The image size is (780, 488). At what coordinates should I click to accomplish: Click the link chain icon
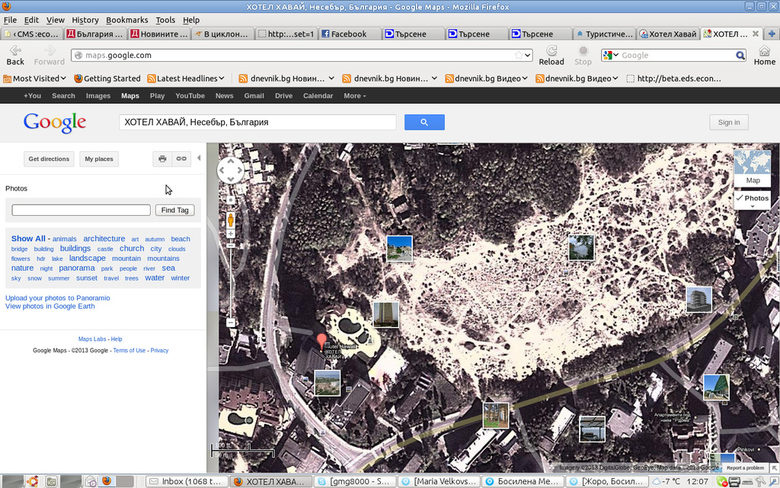pyautogui.click(x=181, y=159)
